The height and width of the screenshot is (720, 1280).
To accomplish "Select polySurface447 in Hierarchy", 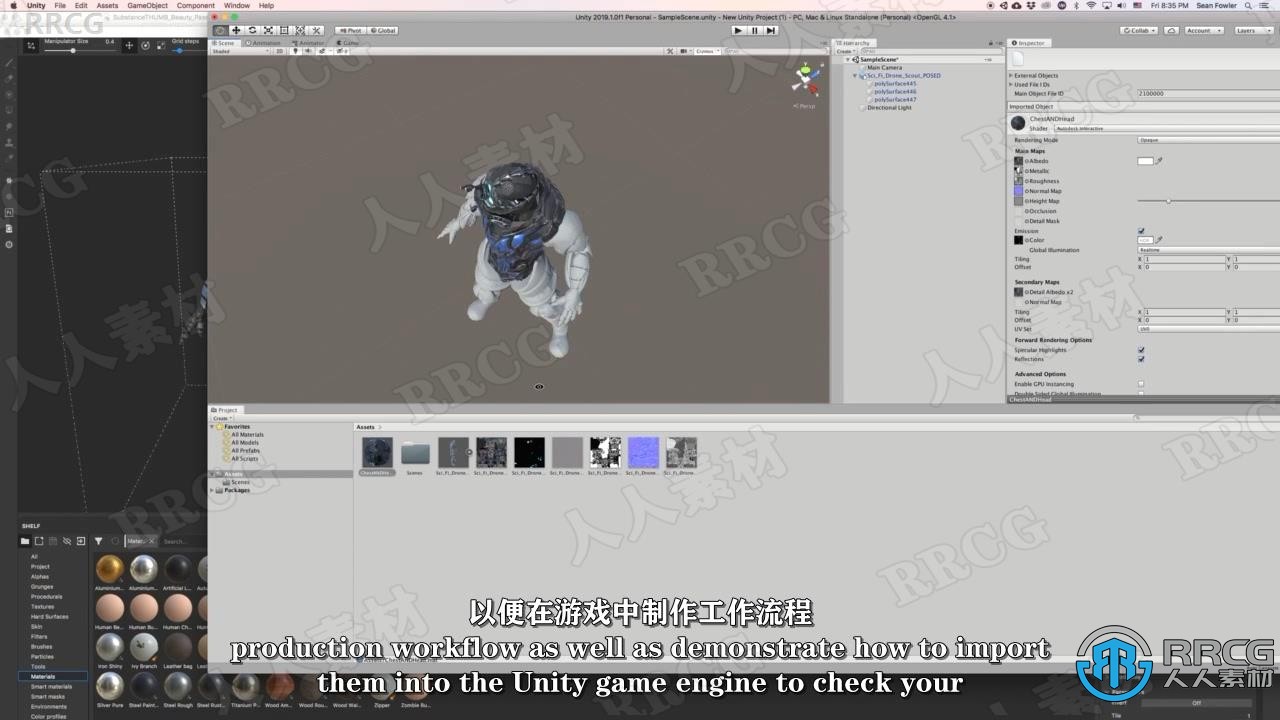I will tap(895, 99).
